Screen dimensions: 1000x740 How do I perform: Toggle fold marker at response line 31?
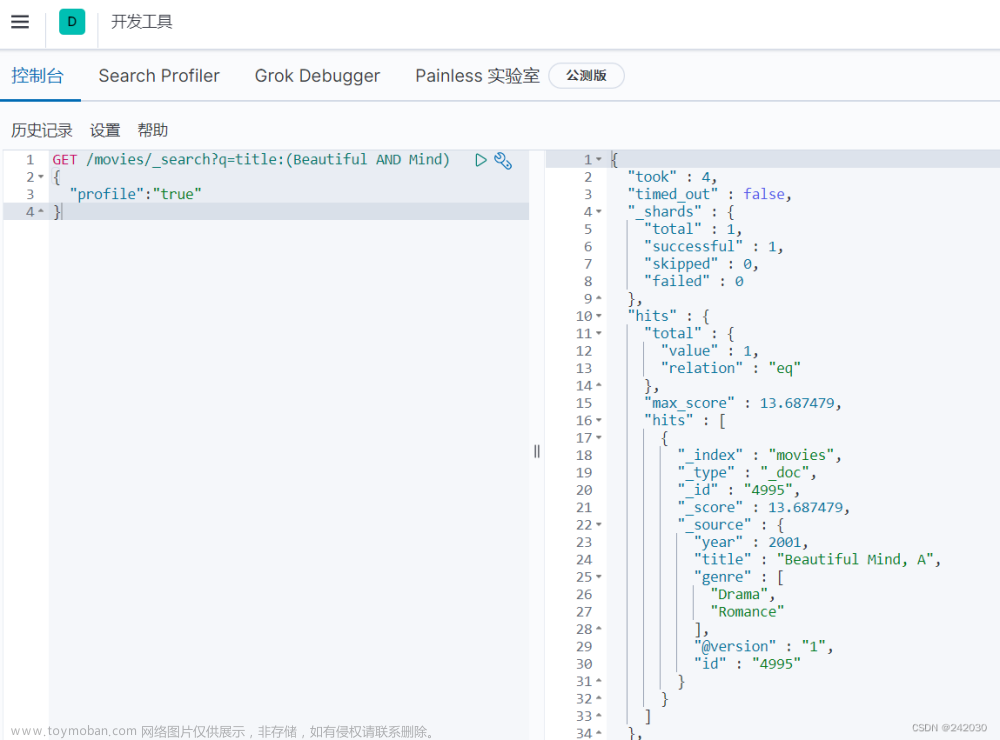pyautogui.click(x=599, y=681)
